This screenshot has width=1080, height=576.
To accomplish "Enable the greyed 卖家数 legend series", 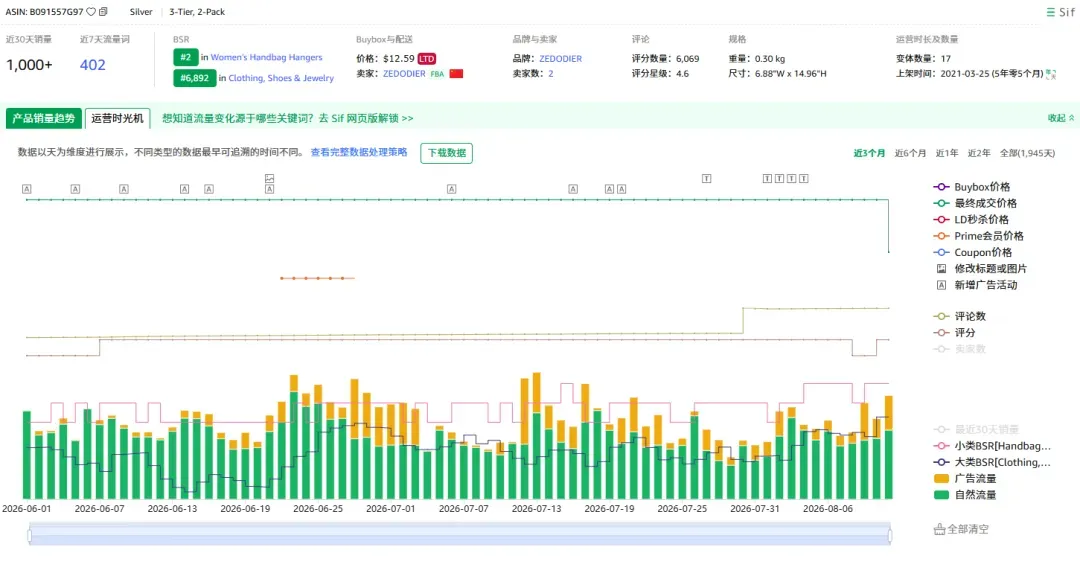I will coord(959,349).
